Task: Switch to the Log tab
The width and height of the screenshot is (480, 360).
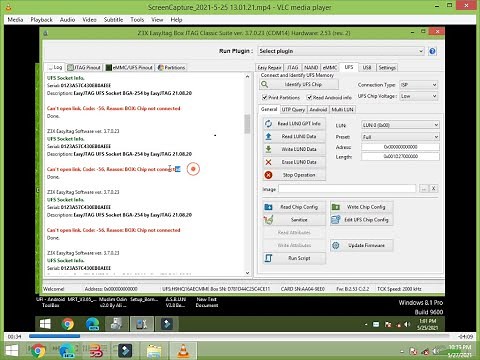Action: 55,67
